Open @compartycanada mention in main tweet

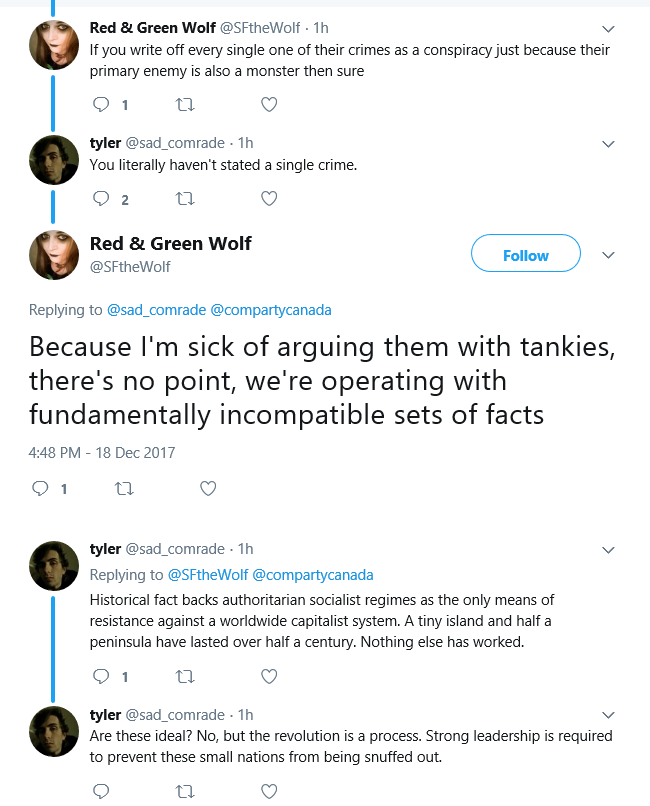pos(271,310)
